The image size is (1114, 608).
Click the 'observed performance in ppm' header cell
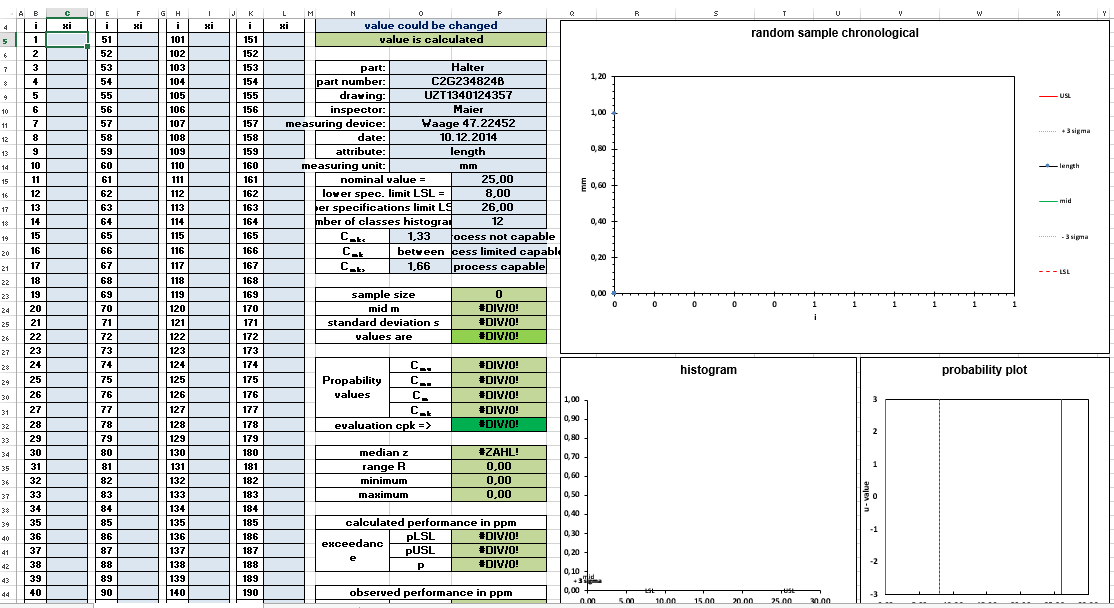[431, 592]
